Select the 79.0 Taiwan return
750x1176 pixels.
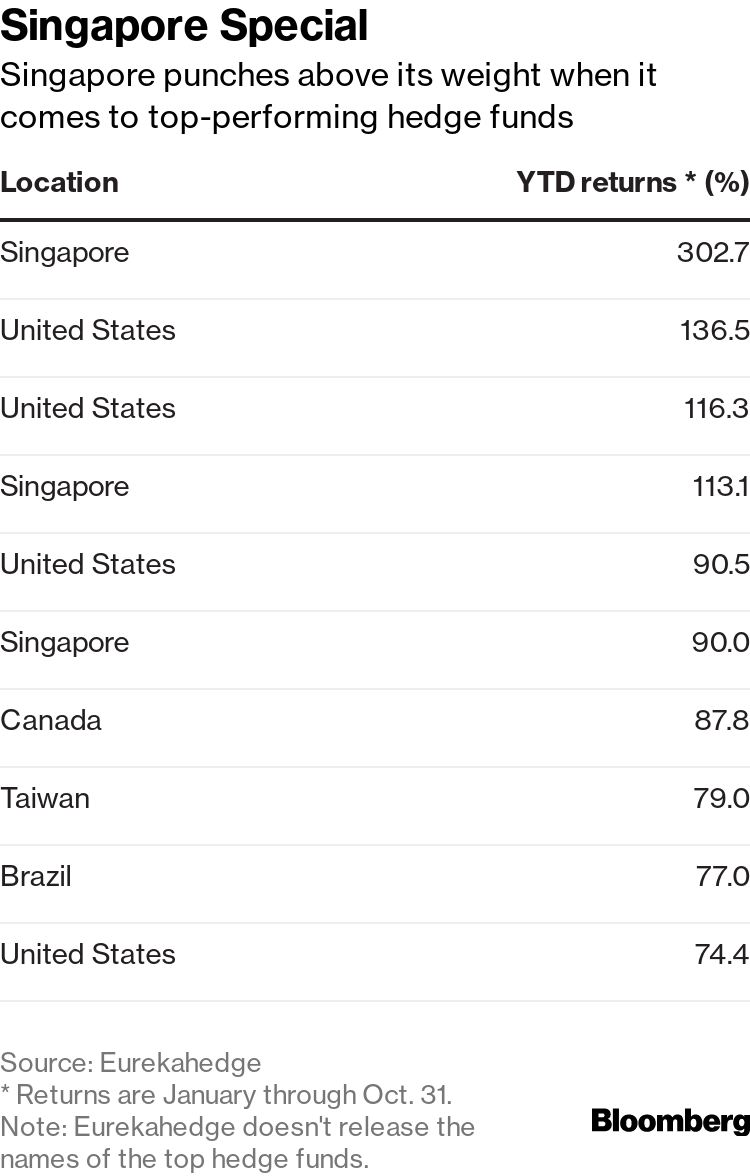721,798
